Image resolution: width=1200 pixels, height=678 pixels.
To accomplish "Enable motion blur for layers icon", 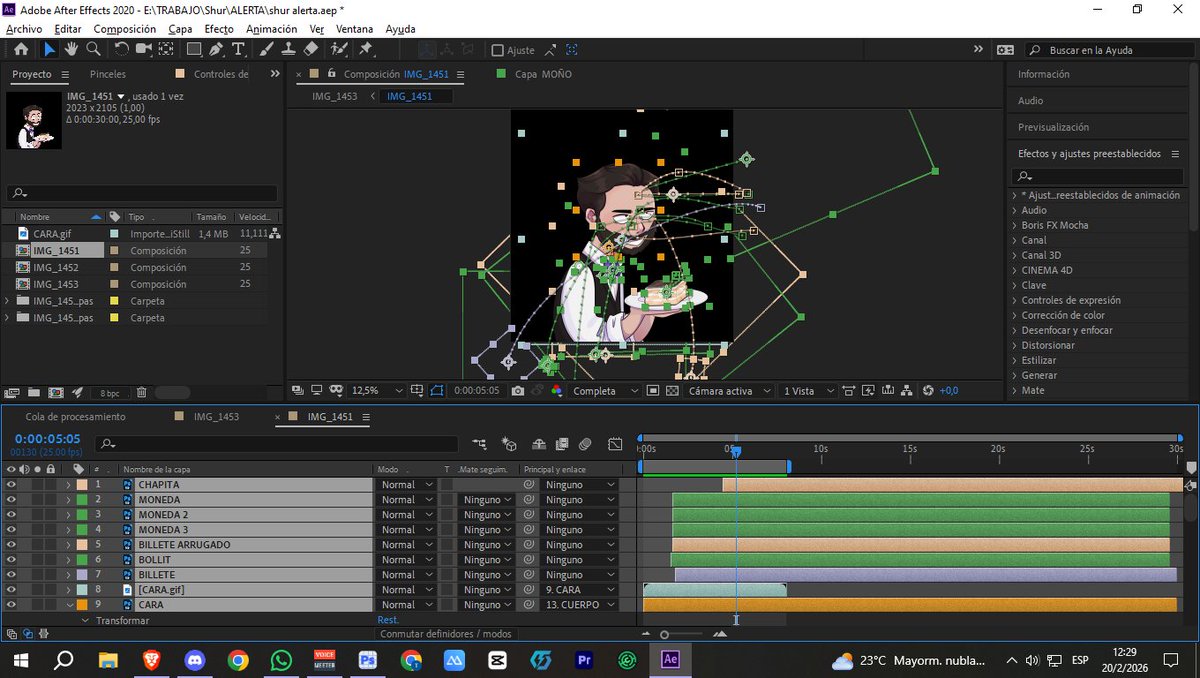I will [586, 444].
